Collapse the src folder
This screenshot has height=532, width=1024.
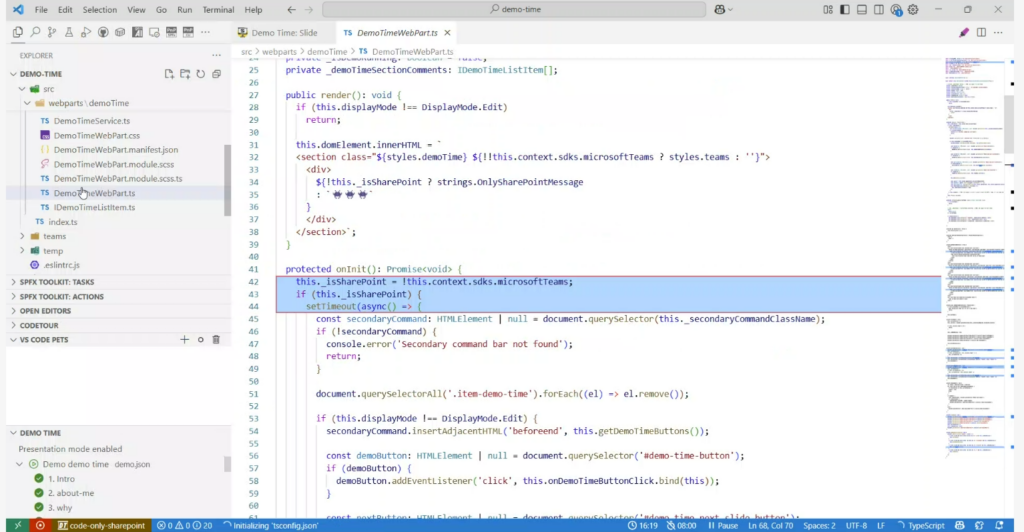[22, 89]
